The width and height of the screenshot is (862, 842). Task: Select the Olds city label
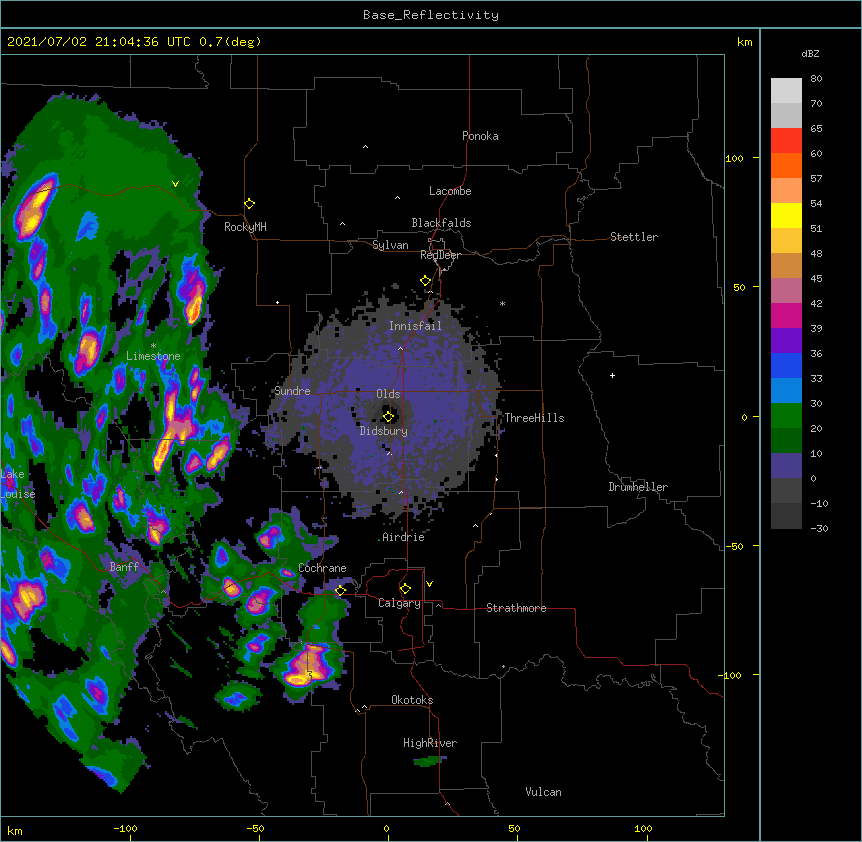point(388,394)
